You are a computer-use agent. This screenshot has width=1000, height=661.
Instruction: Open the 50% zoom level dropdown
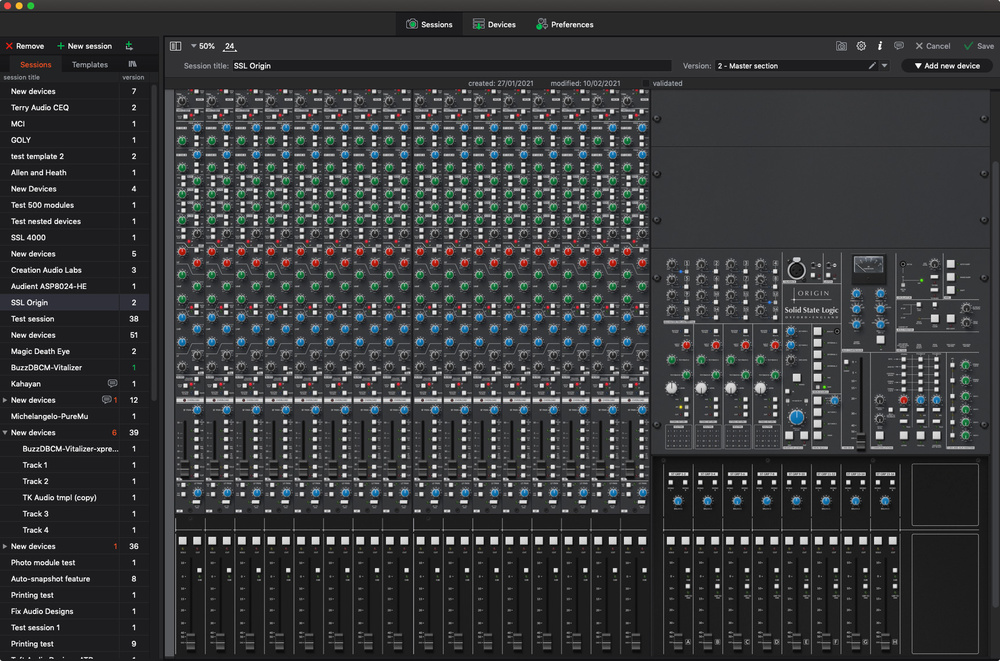(201, 46)
